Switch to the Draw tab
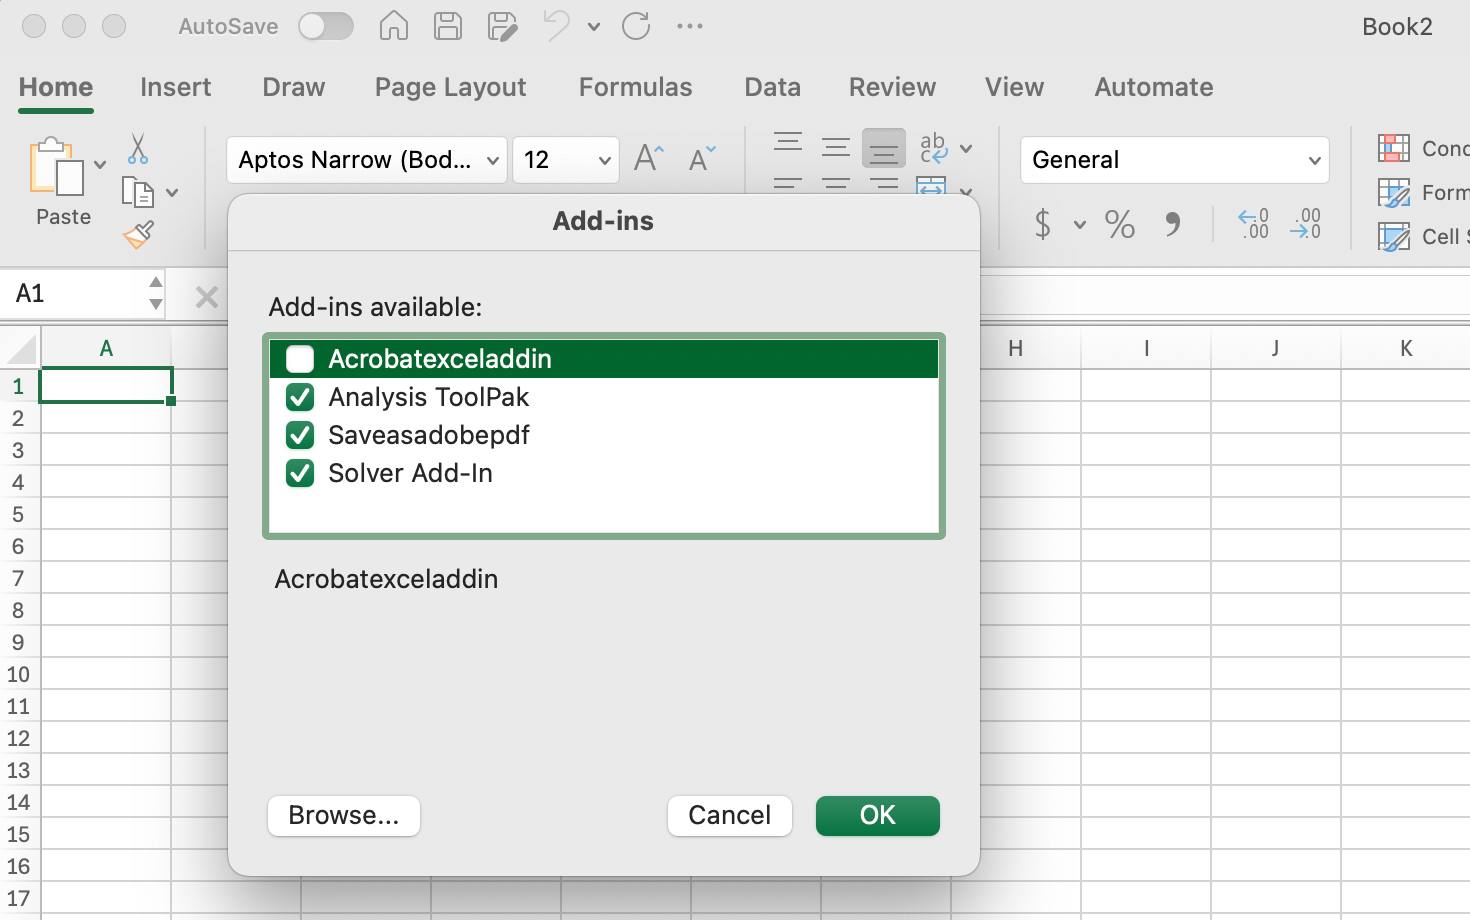 tap(294, 87)
